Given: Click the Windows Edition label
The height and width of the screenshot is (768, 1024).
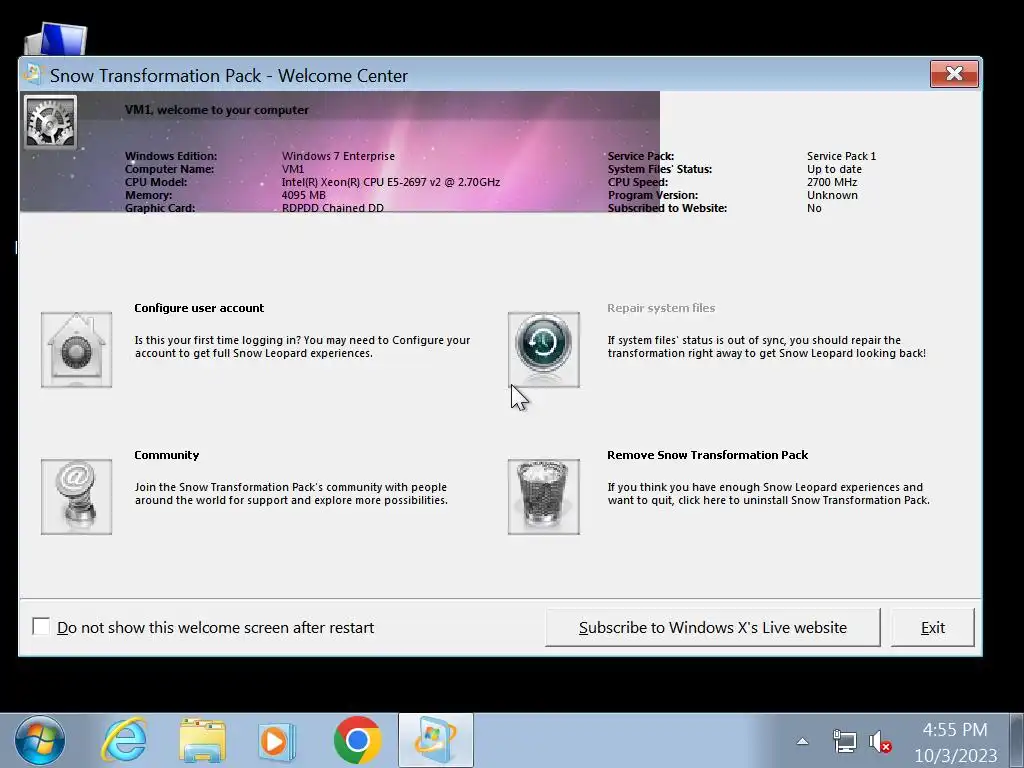Looking at the screenshot, I should pyautogui.click(x=171, y=156).
